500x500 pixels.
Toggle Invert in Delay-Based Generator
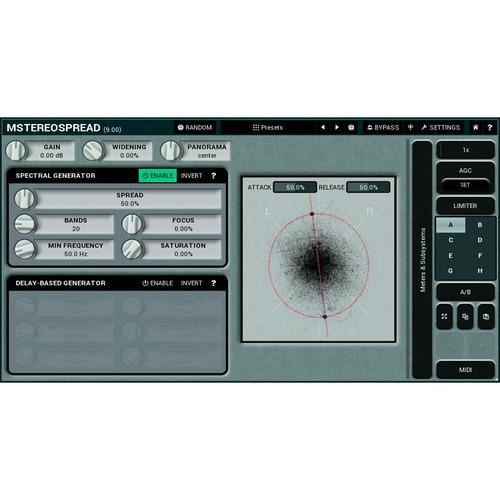pos(191,283)
